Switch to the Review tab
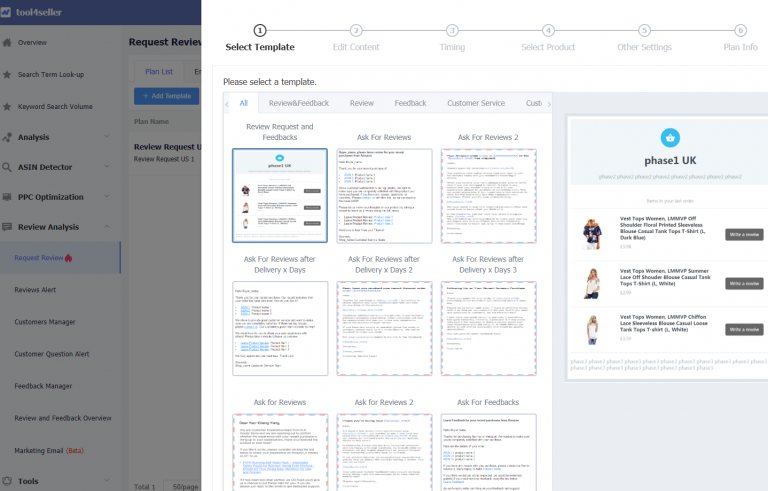Image resolution: width=768 pixels, height=491 pixels. coord(361,103)
